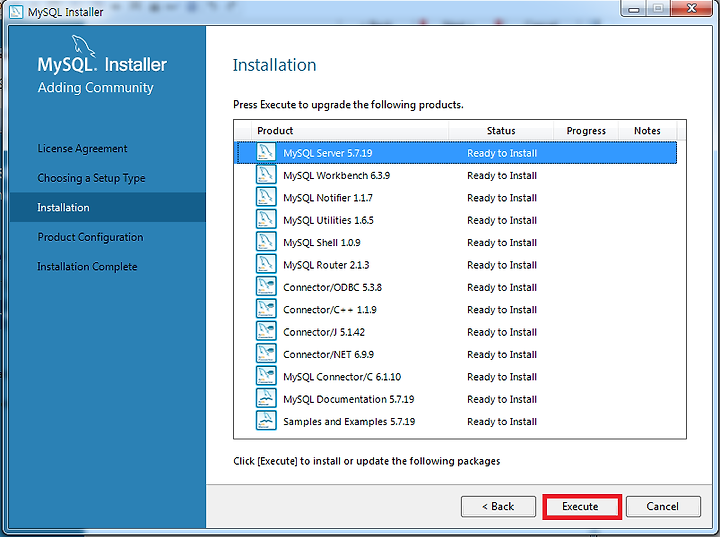Select the MySQL Connector/C 6.1.10 row text
The height and width of the screenshot is (537, 720).
pyautogui.click(x=342, y=377)
